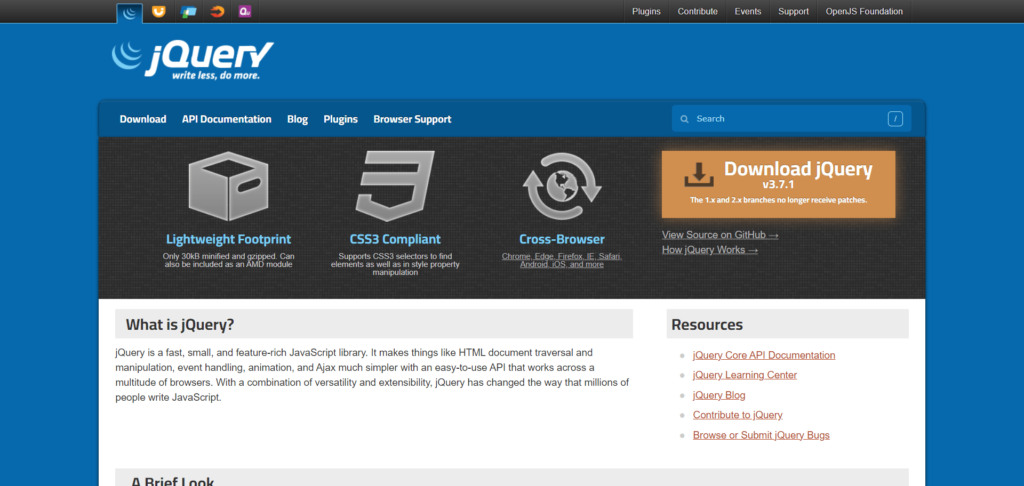The image size is (1024, 486).
Task: Click the CSS3 shield icon
Action: [x=394, y=186]
